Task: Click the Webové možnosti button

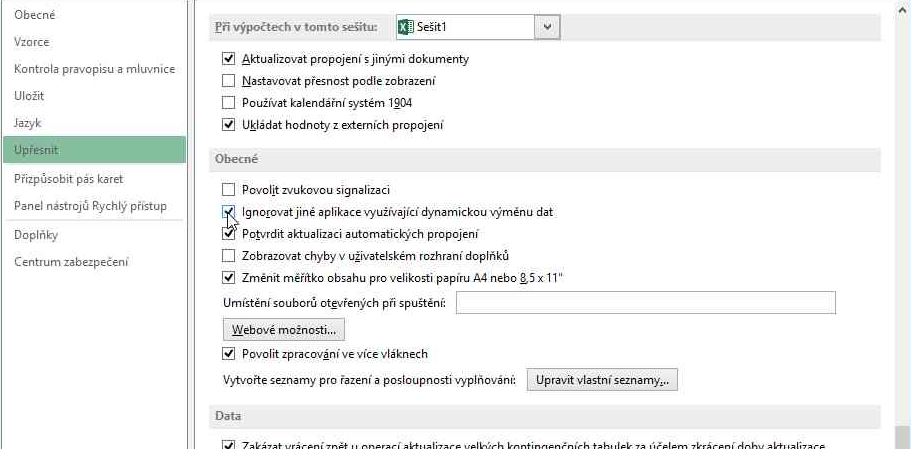Action: click(x=283, y=329)
